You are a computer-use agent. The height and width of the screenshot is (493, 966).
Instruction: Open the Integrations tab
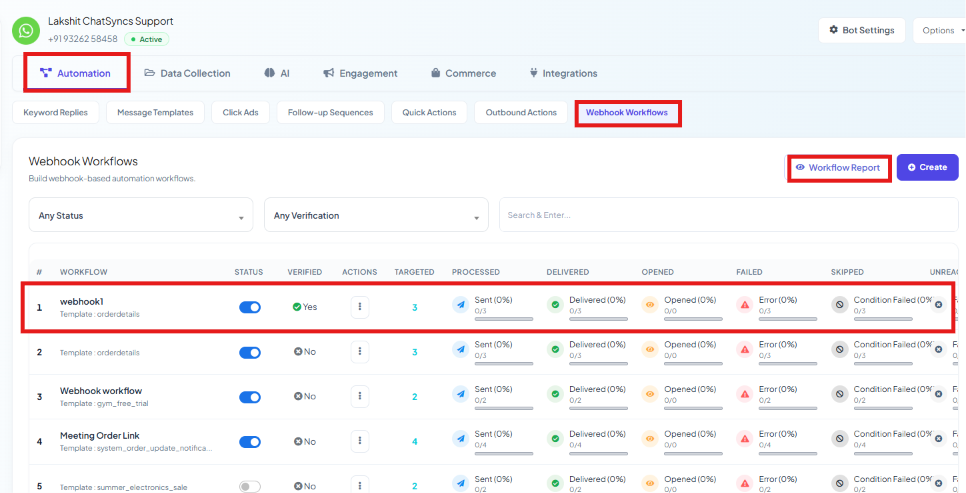563,73
